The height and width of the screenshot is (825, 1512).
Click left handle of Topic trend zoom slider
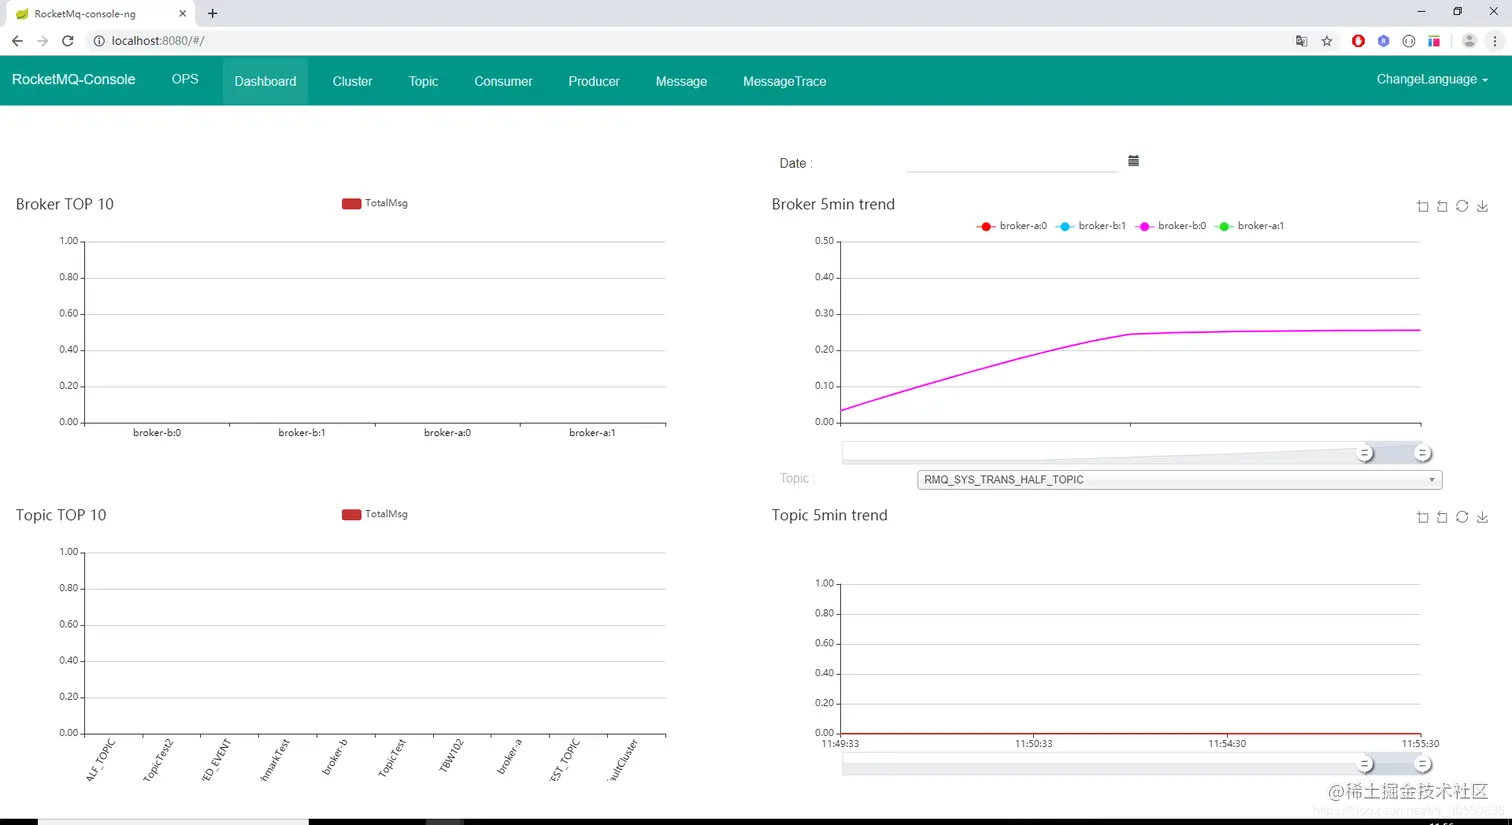(1365, 764)
